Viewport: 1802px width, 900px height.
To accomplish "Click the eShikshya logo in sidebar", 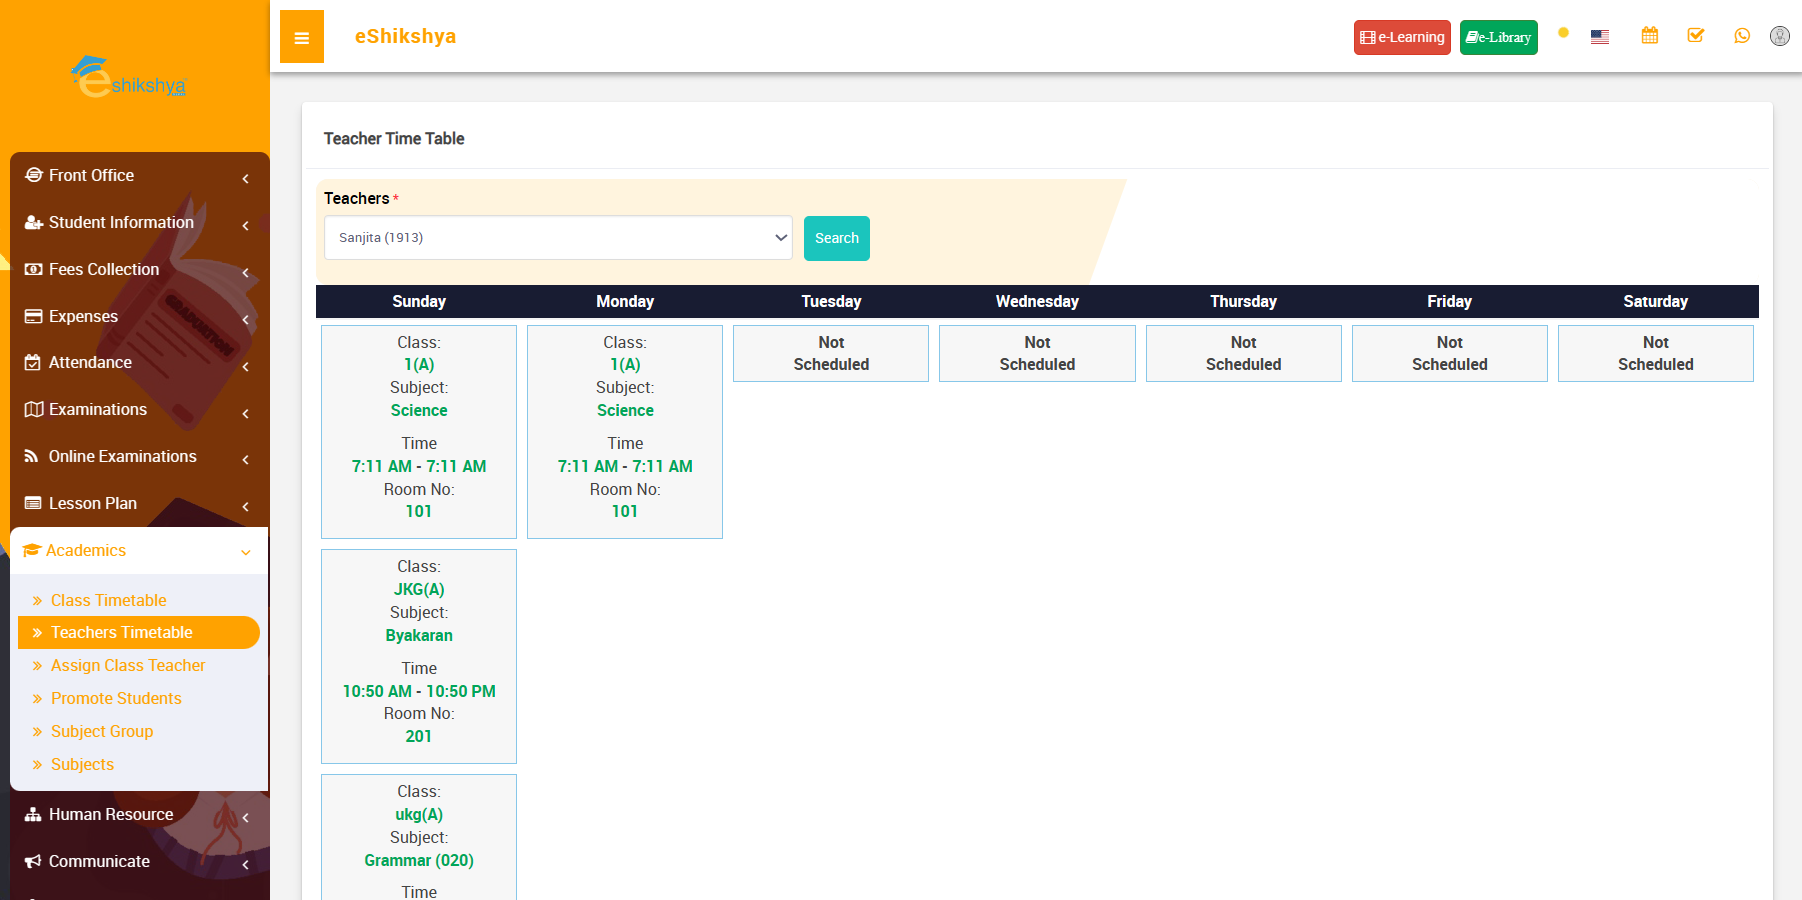I will [130, 78].
